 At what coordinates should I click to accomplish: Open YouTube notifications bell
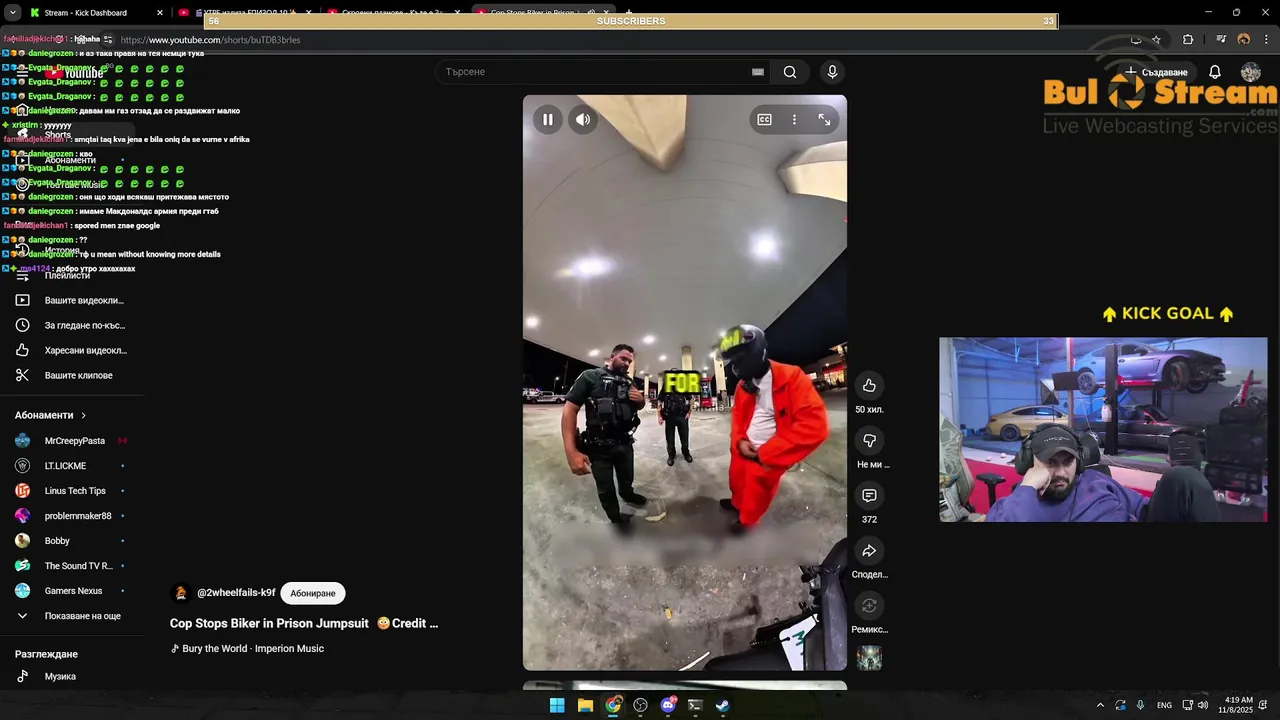[x=1215, y=72]
